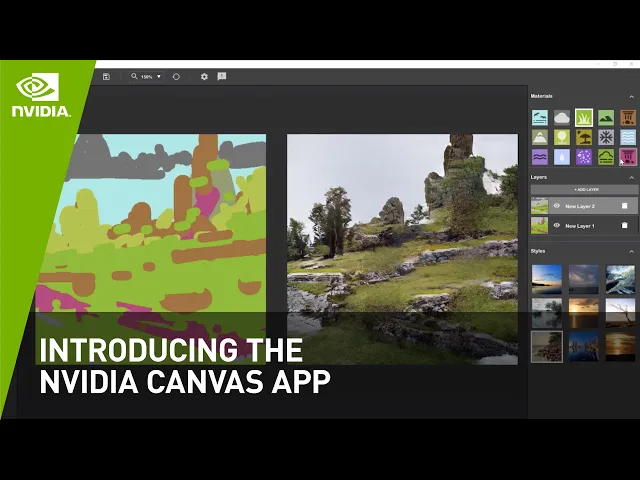The width and height of the screenshot is (640, 480).
Task: Hide New Layer 2 with eye icon
Action: tap(556, 206)
